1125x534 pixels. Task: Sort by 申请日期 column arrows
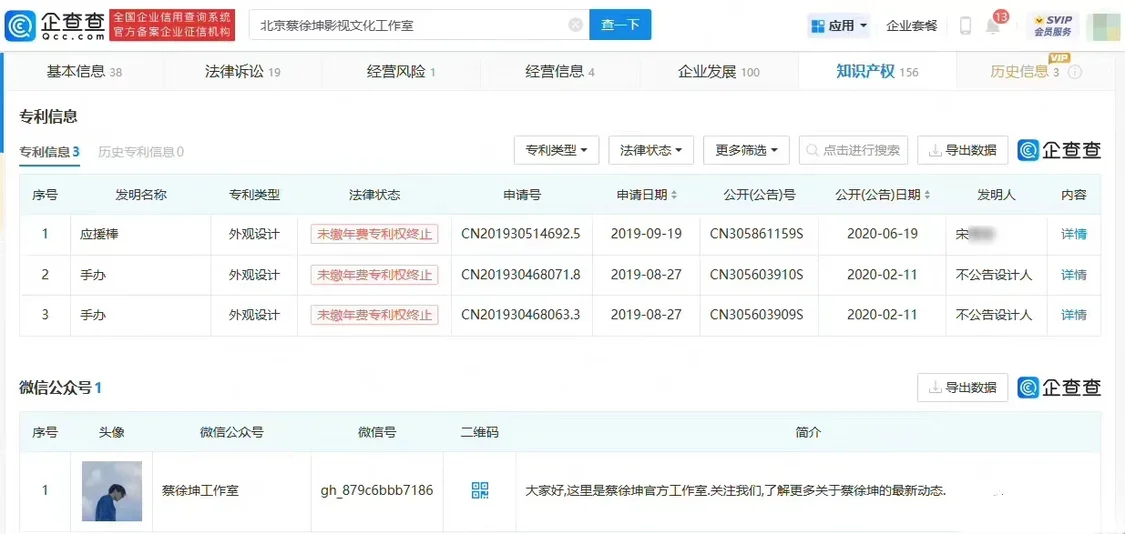click(674, 195)
